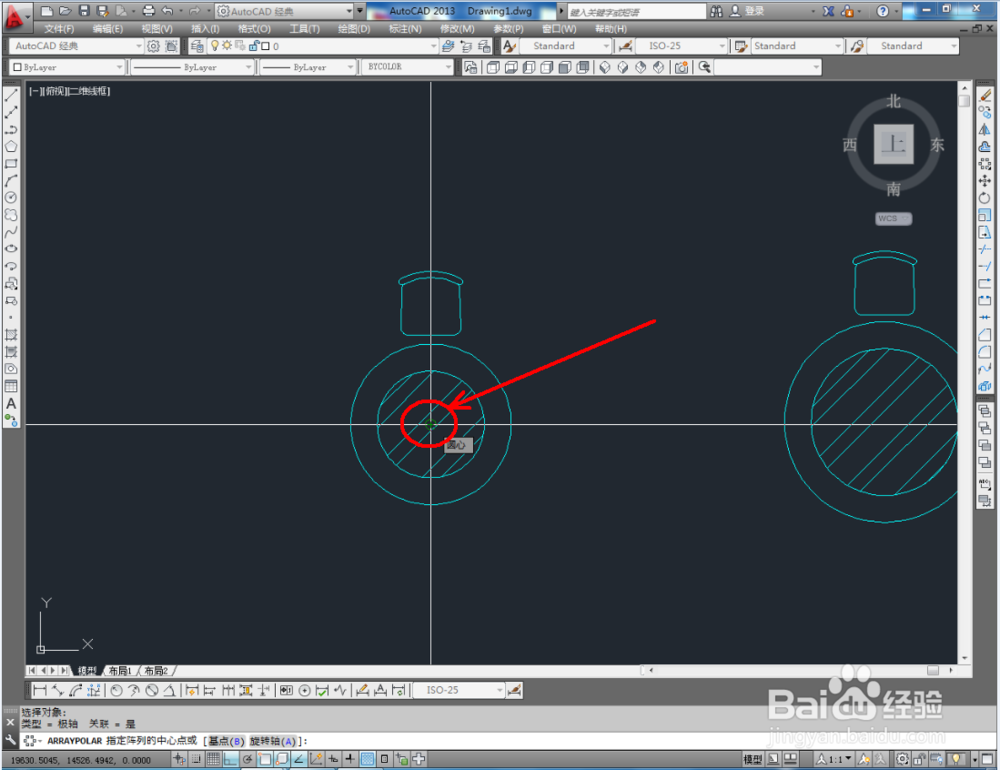The height and width of the screenshot is (770, 1000).
Task: Expand the layer list dropdown showing 0
Action: (434, 46)
